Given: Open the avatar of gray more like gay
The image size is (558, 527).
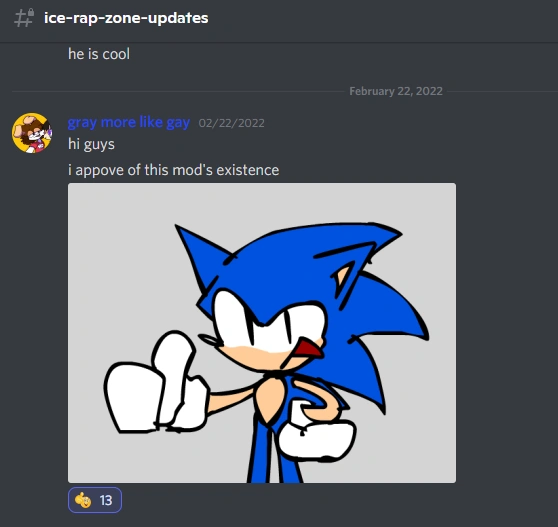Looking at the screenshot, I should click(32, 133).
